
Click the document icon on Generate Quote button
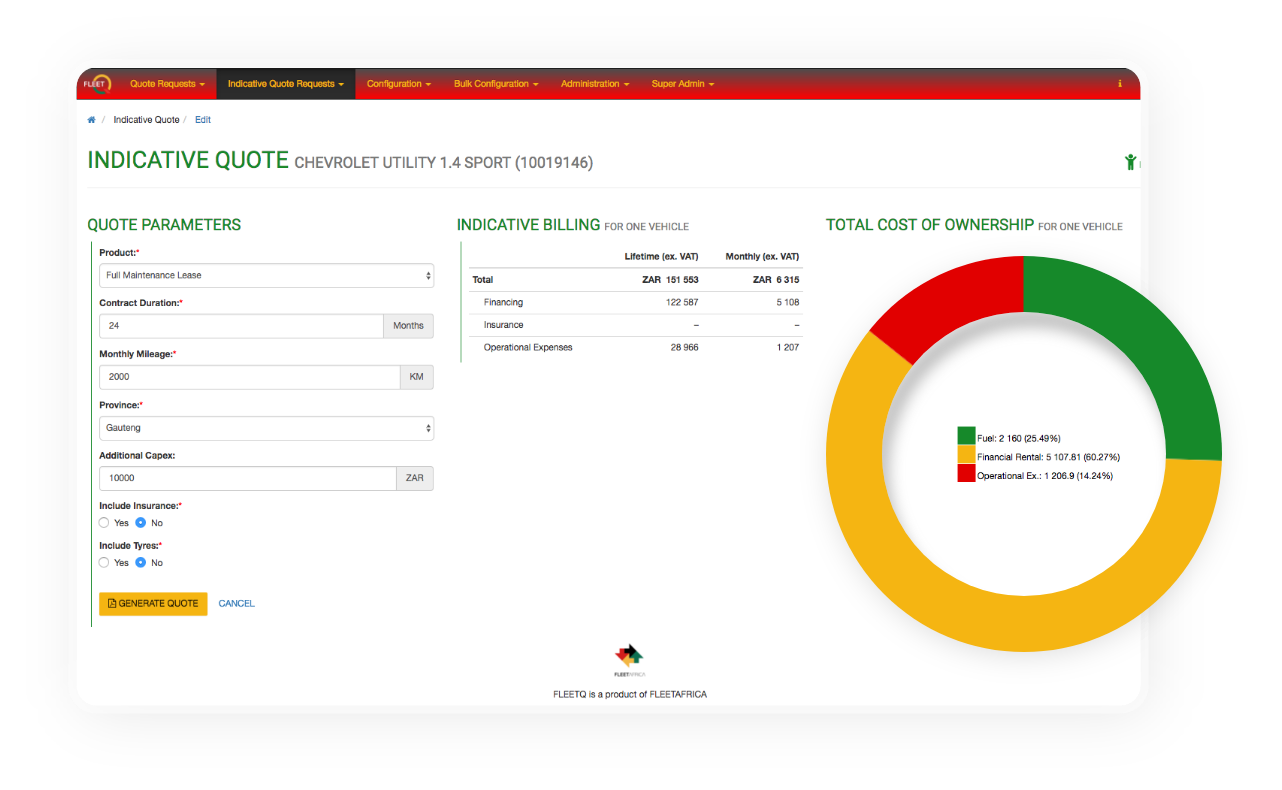(112, 604)
